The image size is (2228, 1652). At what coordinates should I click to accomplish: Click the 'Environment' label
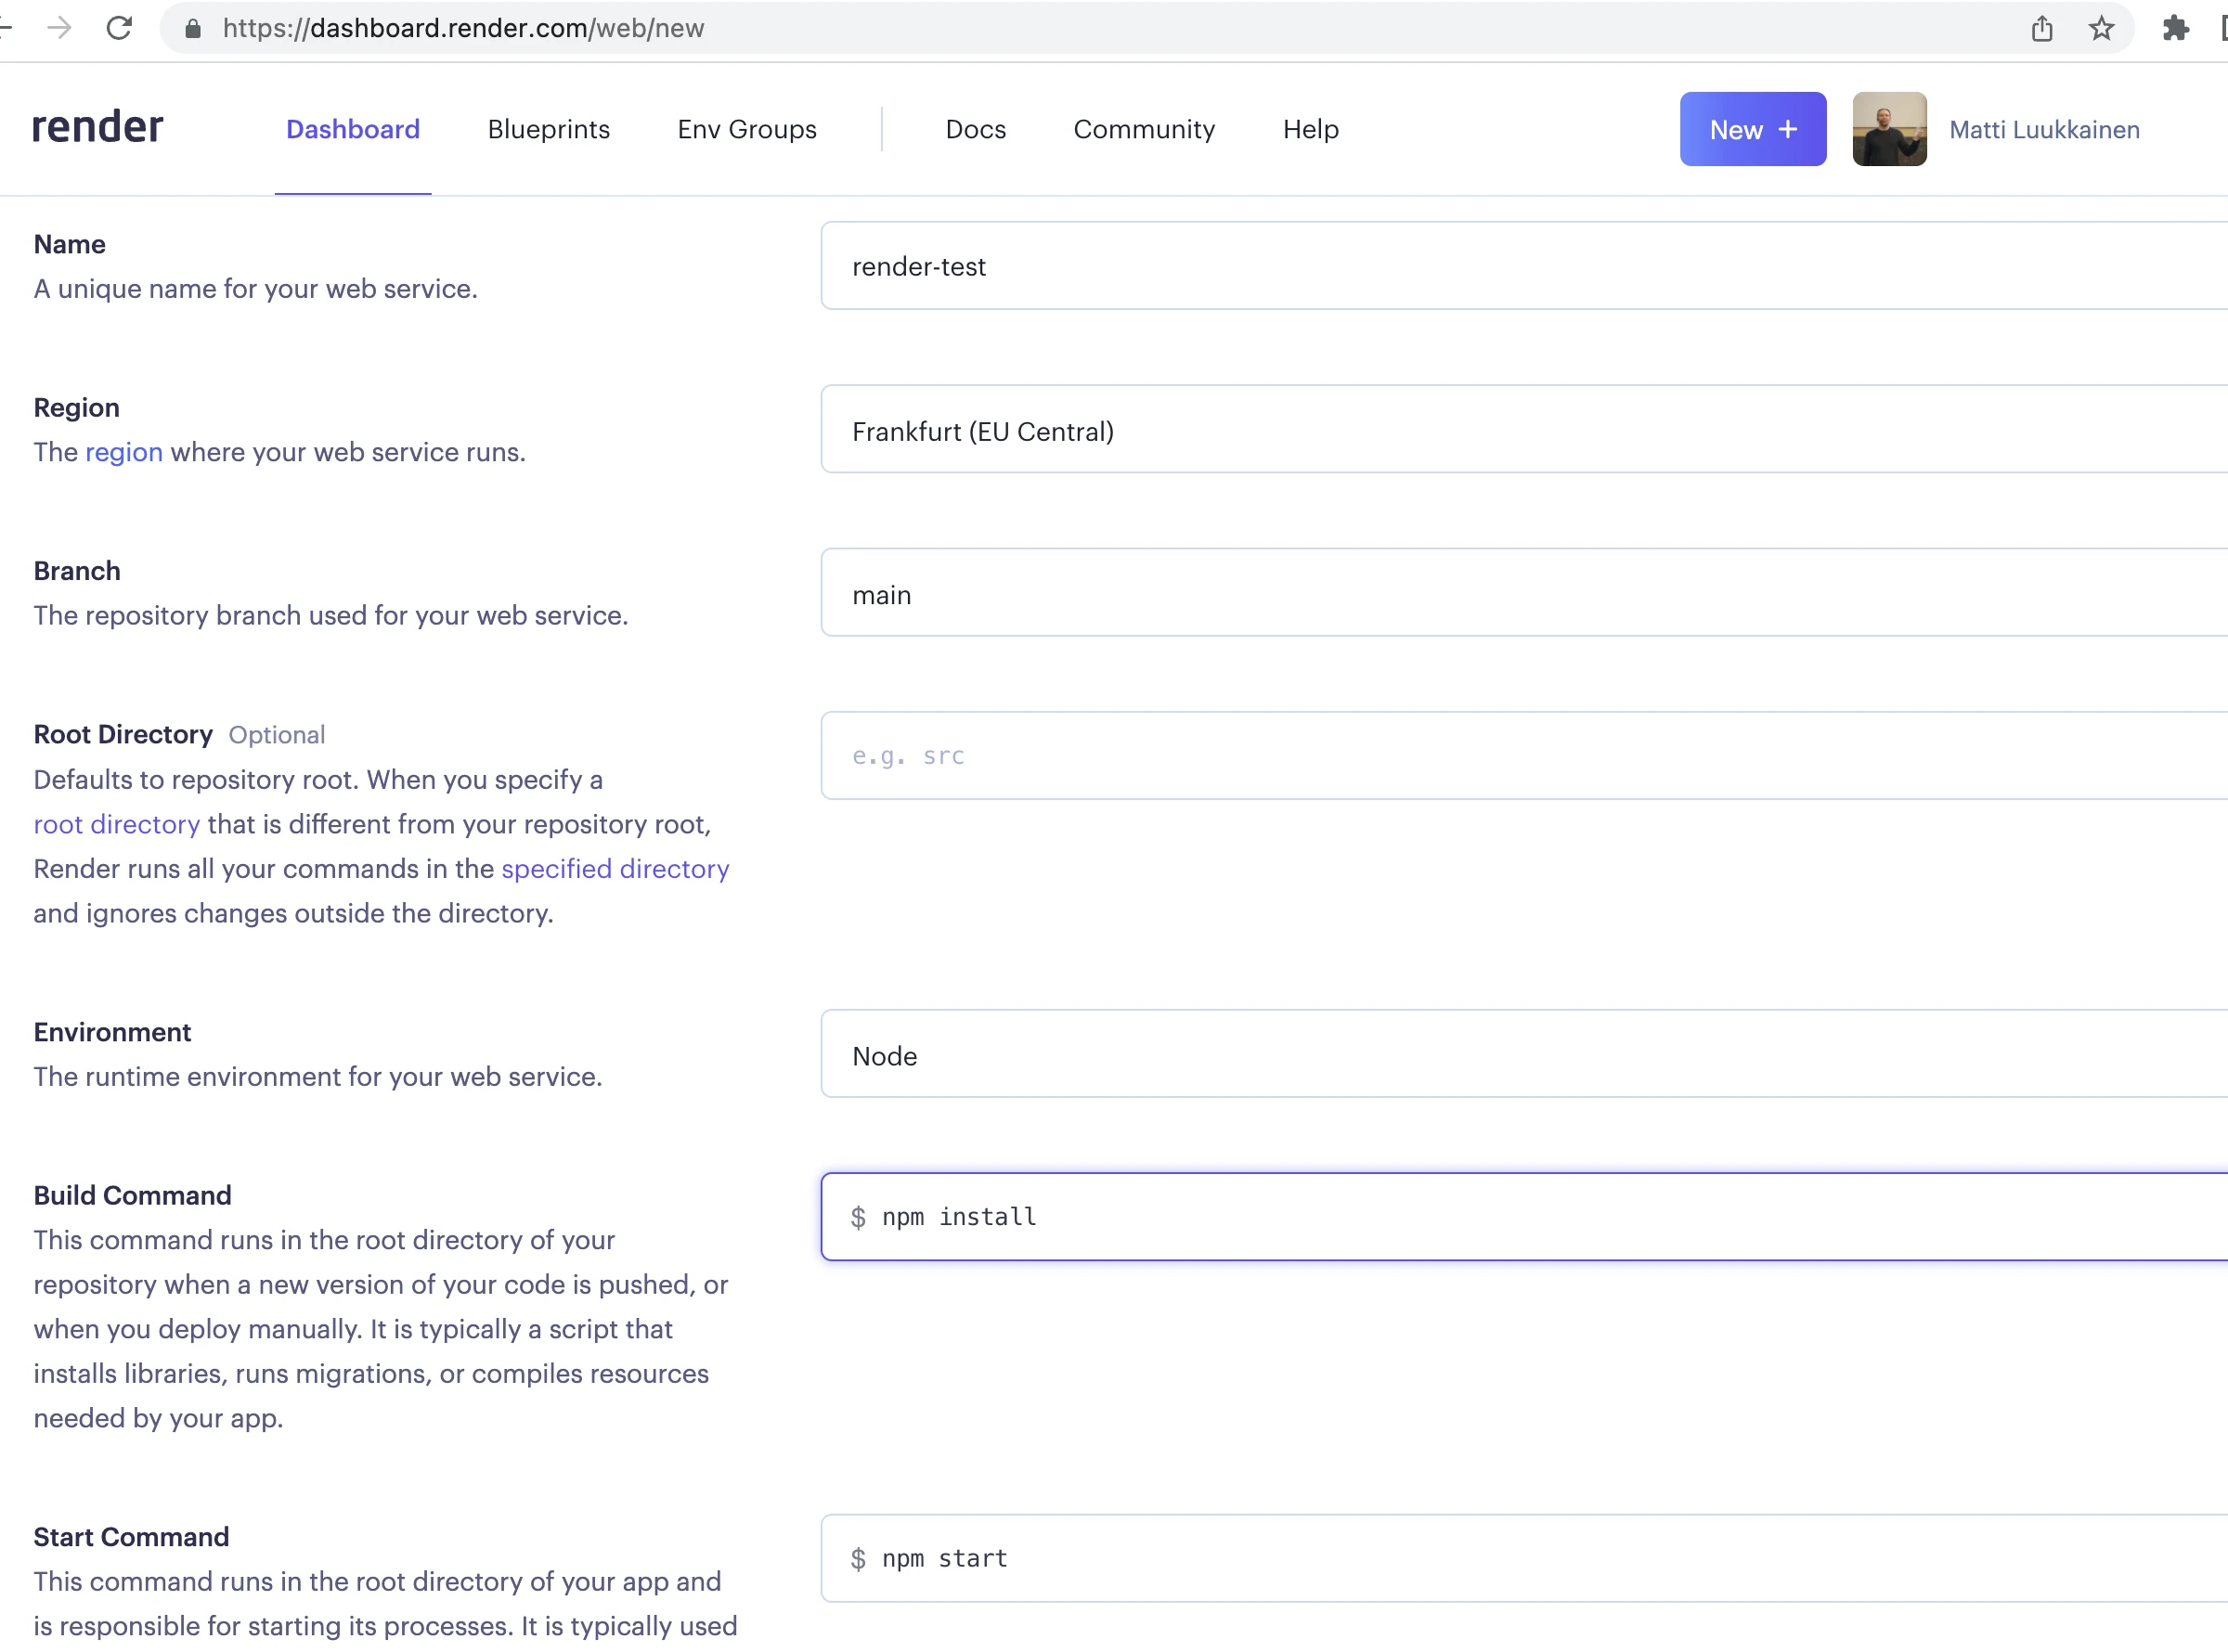point(112,1032)
